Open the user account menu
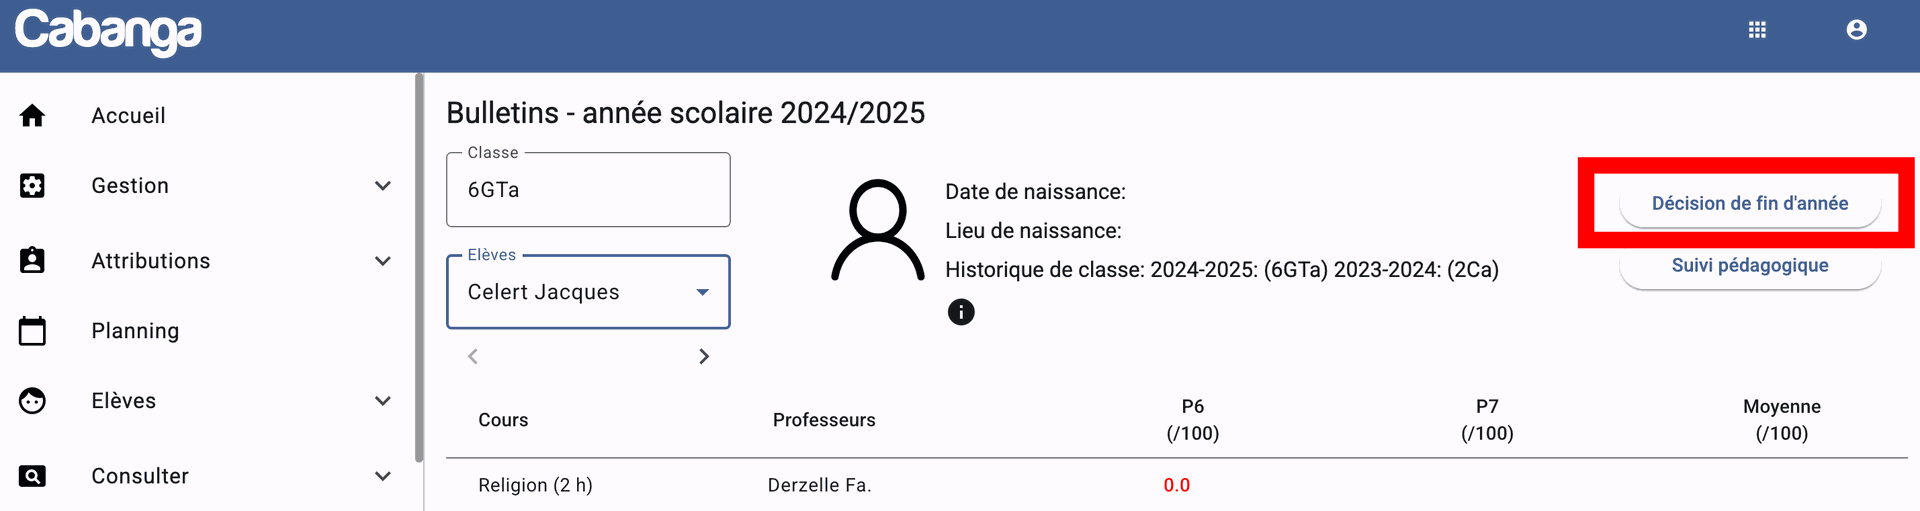 tap(1856, 30)
